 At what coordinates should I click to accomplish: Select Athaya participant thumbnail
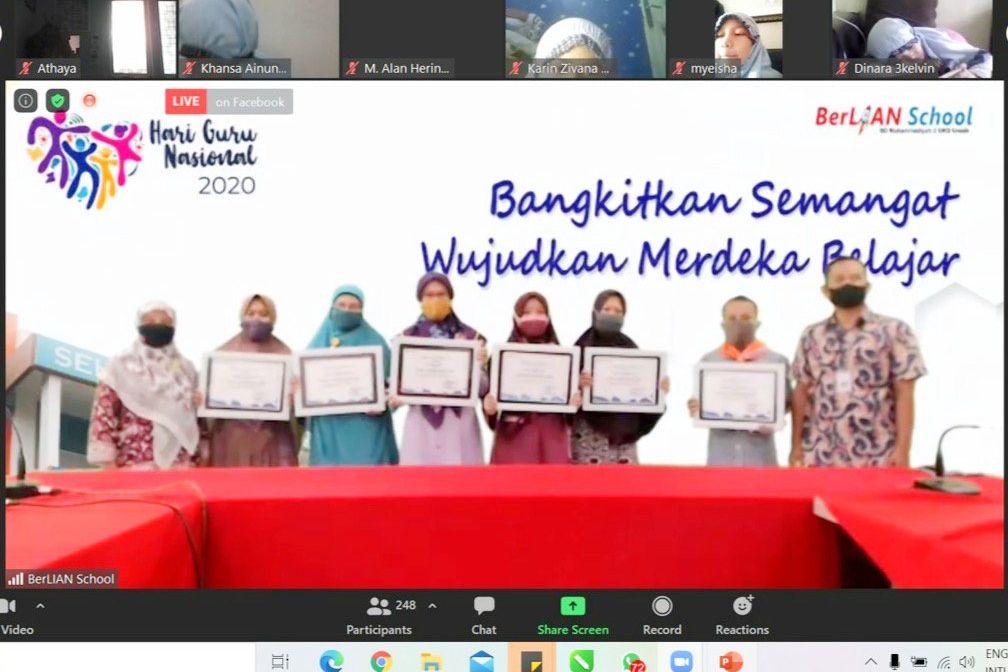click(x=96, y=39)
